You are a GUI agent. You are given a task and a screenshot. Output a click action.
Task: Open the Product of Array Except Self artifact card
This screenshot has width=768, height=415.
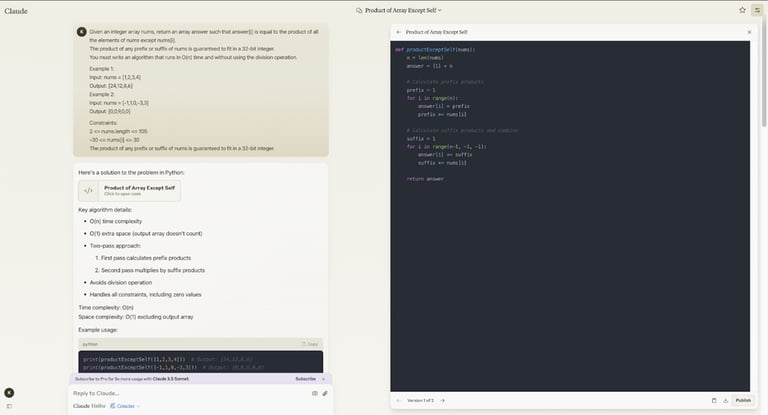pyautogui.click(x=130, y=190)
